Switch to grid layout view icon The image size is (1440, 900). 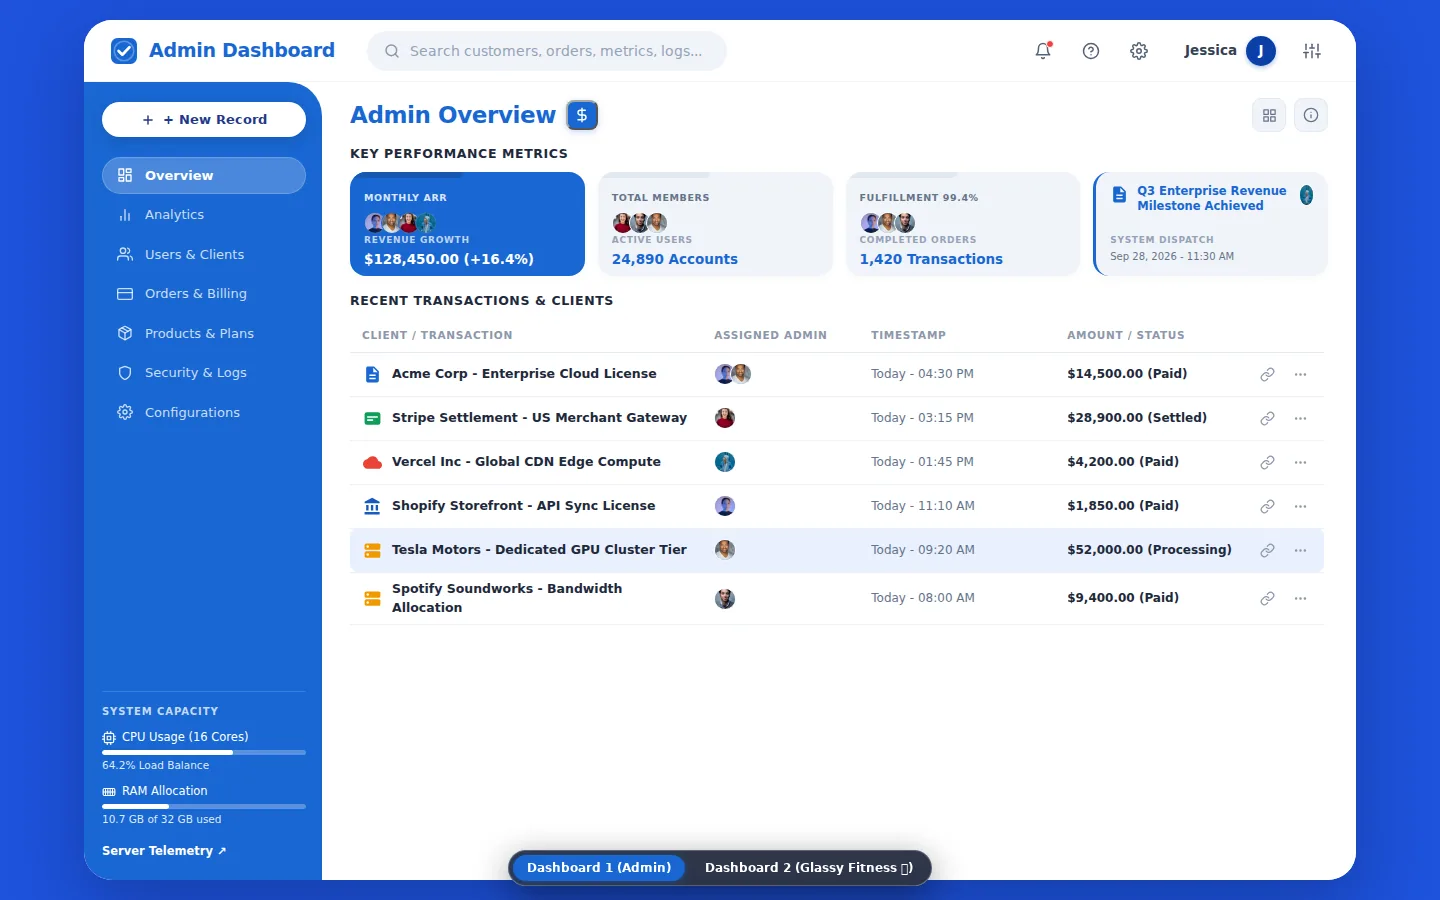pyautogui.click(x=1269, y=115)
